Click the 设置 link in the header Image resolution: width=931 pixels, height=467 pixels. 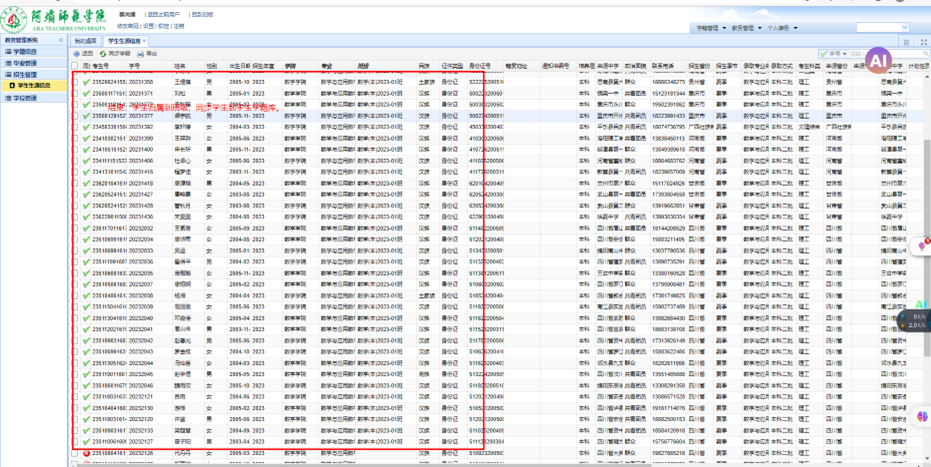[x=148, y=26]
